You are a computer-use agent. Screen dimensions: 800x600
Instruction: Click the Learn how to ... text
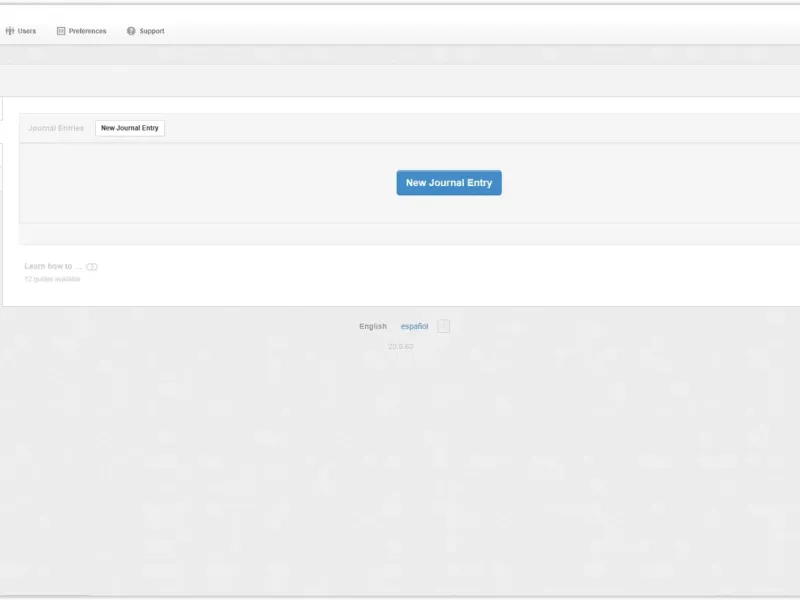click(53, 266)
